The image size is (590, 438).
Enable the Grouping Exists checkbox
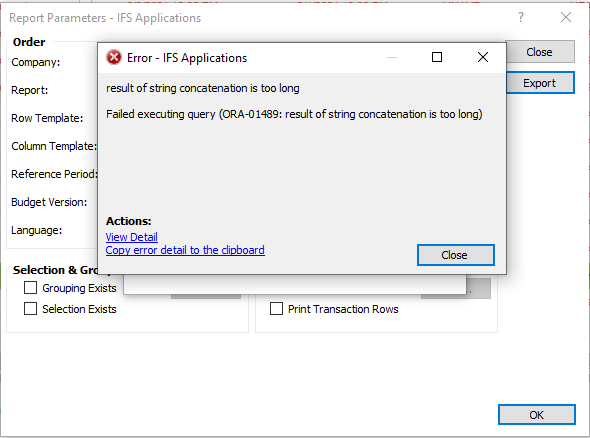pyautogui.click(x=30, y=288)
